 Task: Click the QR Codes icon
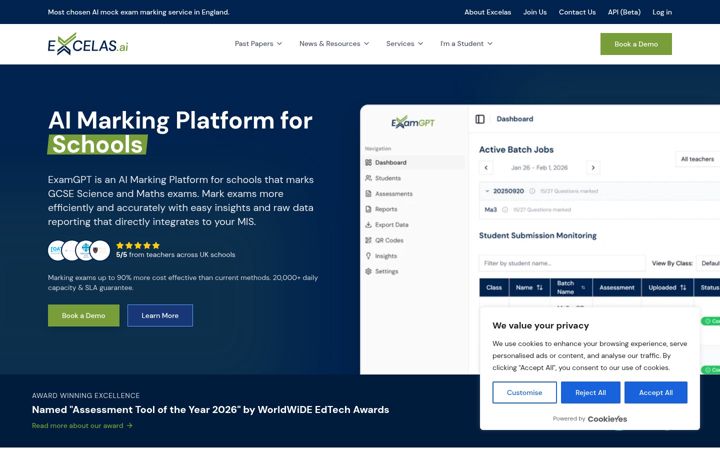point(368,241)
